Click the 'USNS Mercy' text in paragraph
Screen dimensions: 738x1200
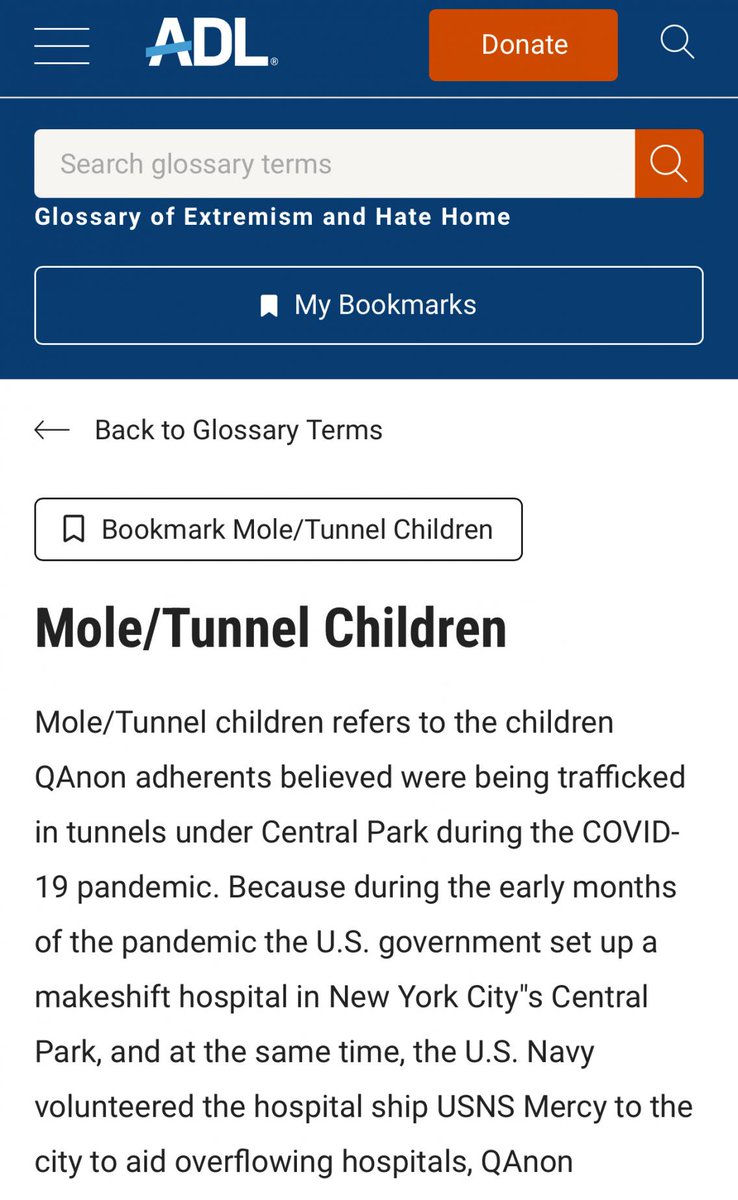point(555,1107)
